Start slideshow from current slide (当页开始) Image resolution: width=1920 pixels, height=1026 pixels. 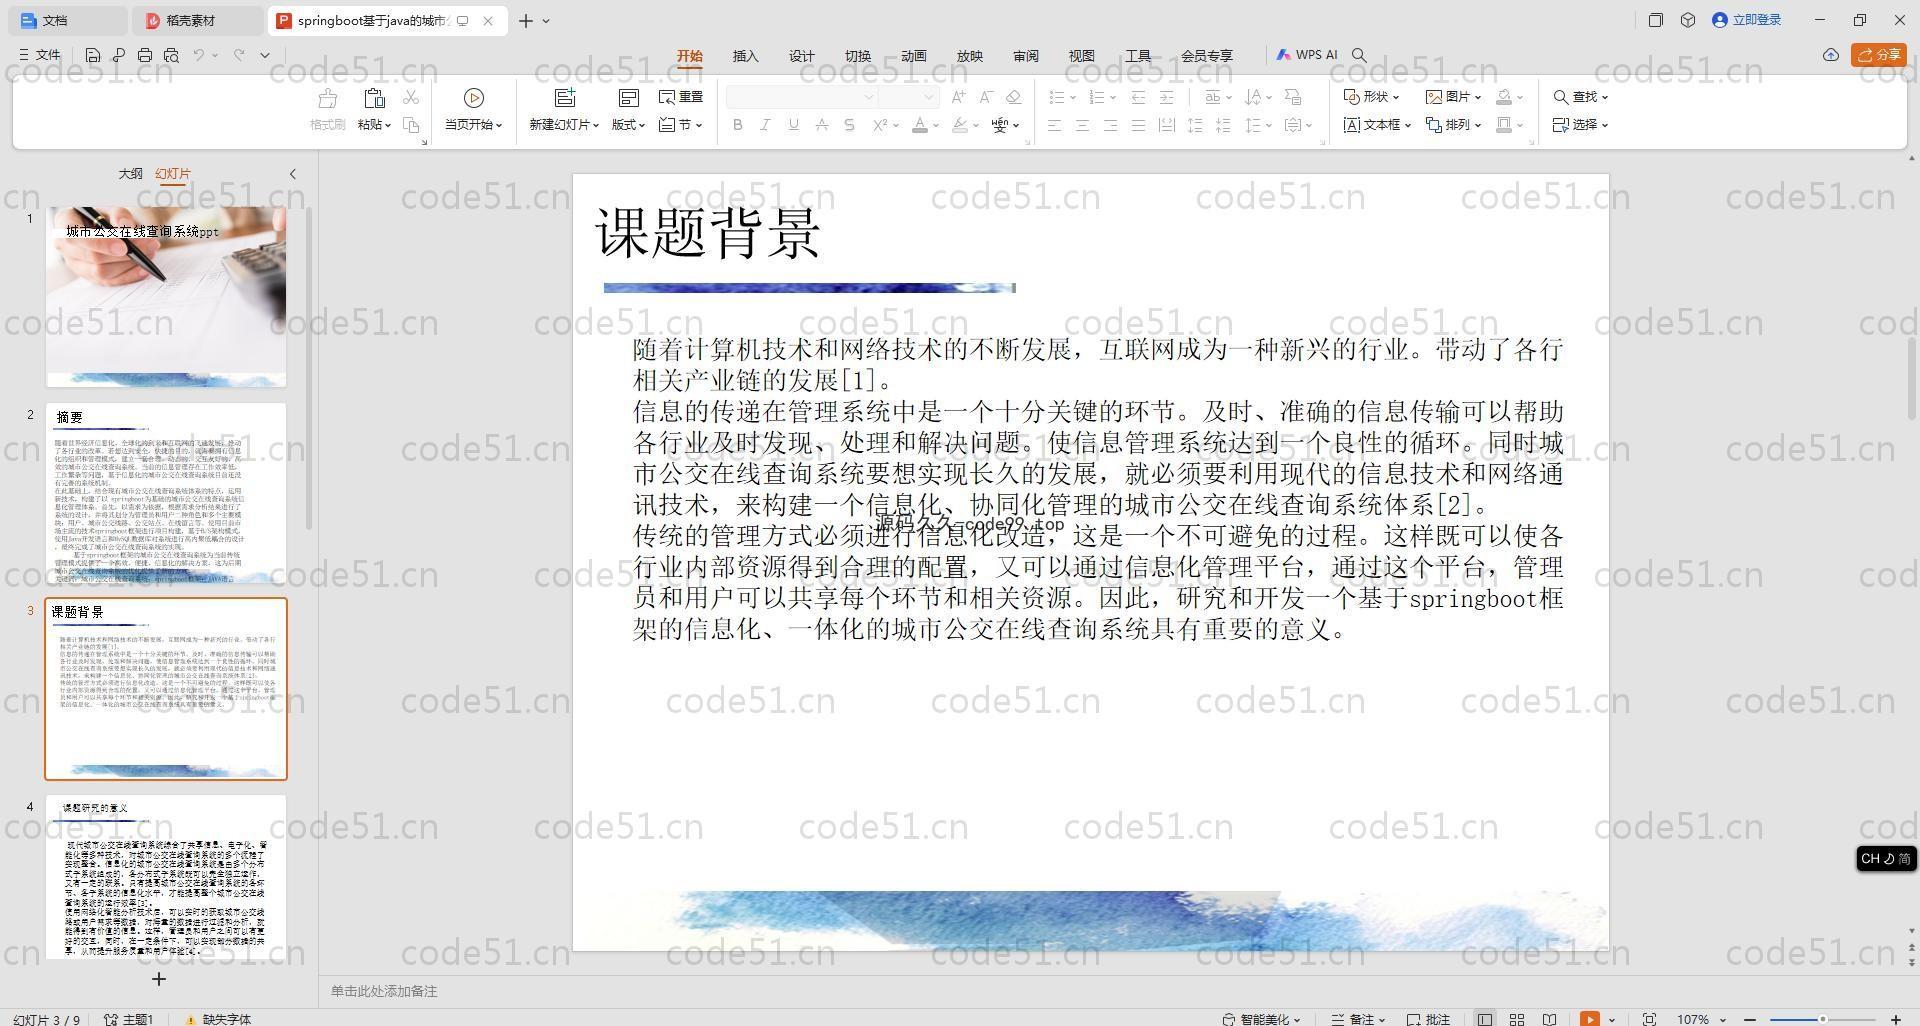coord(473,110)
